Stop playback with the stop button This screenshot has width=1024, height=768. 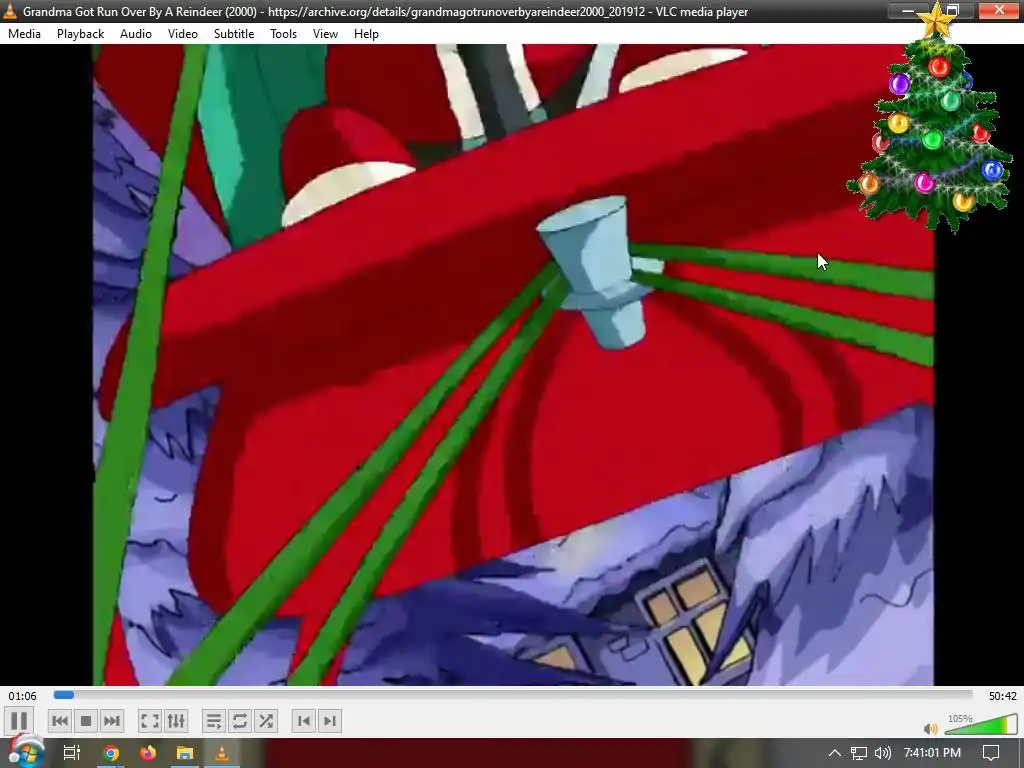pos(86,721)
